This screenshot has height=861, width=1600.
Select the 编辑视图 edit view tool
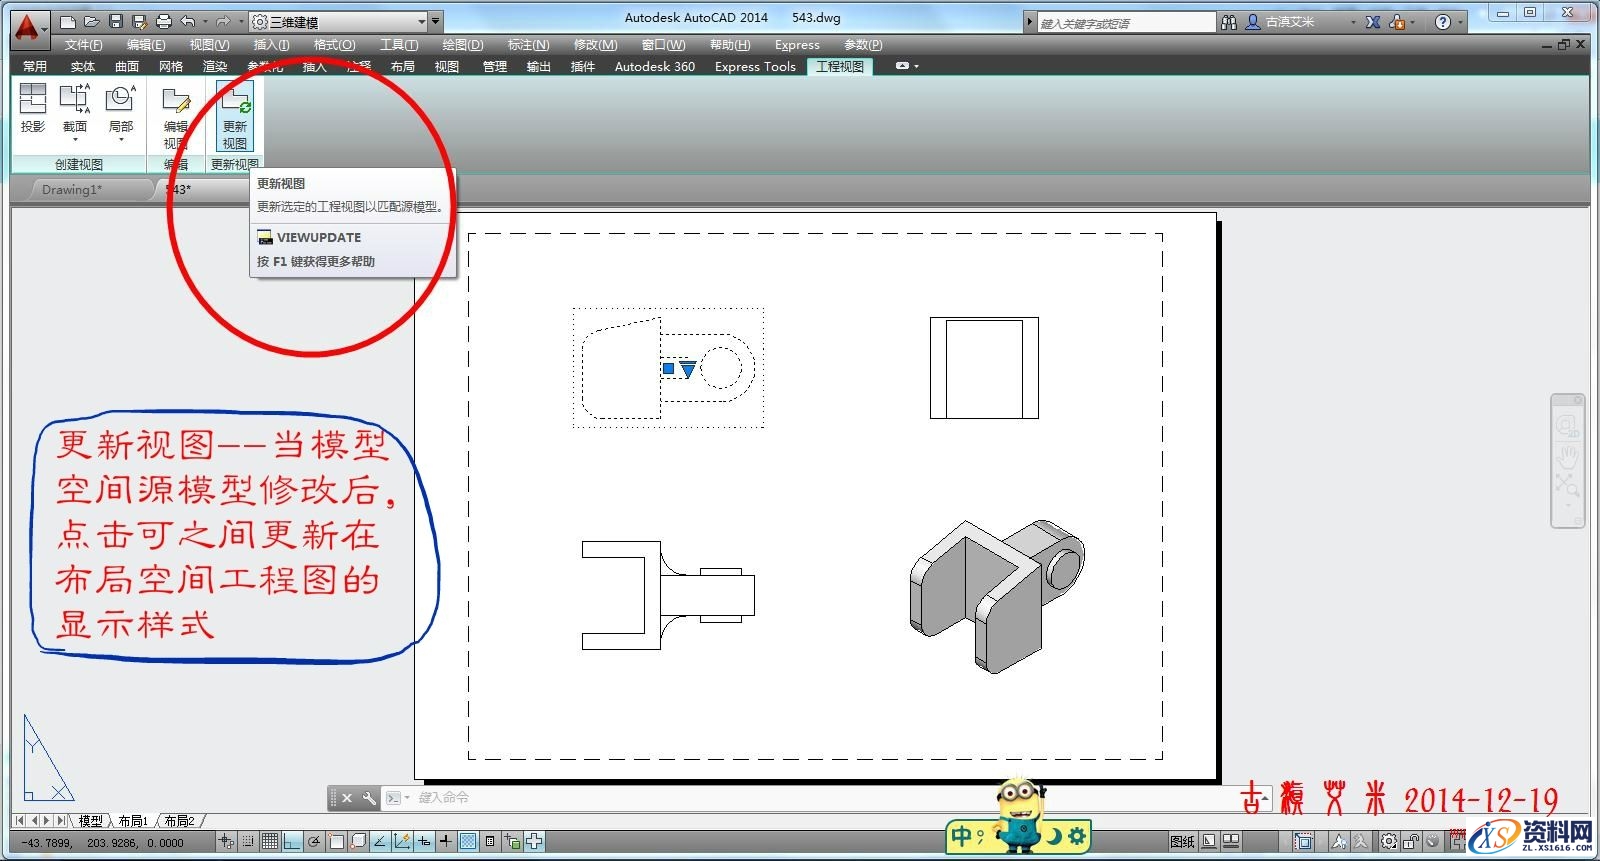tap(176, 116)
